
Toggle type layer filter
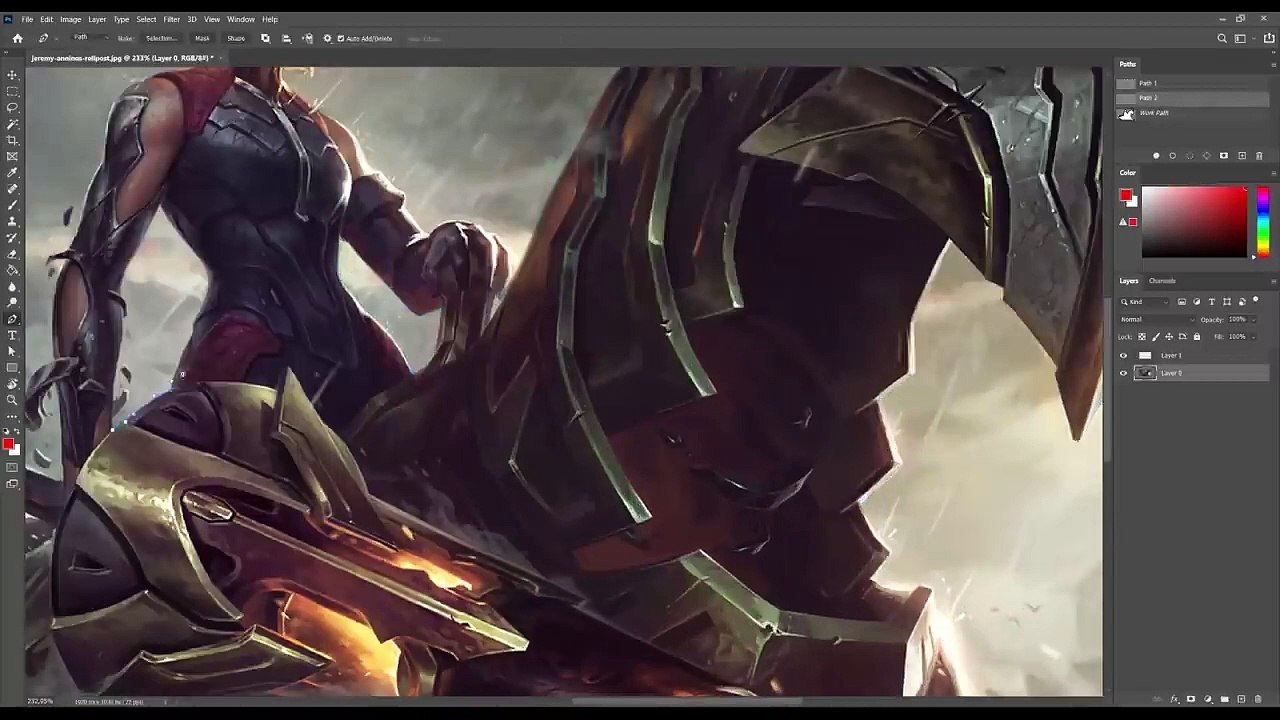1212,302
